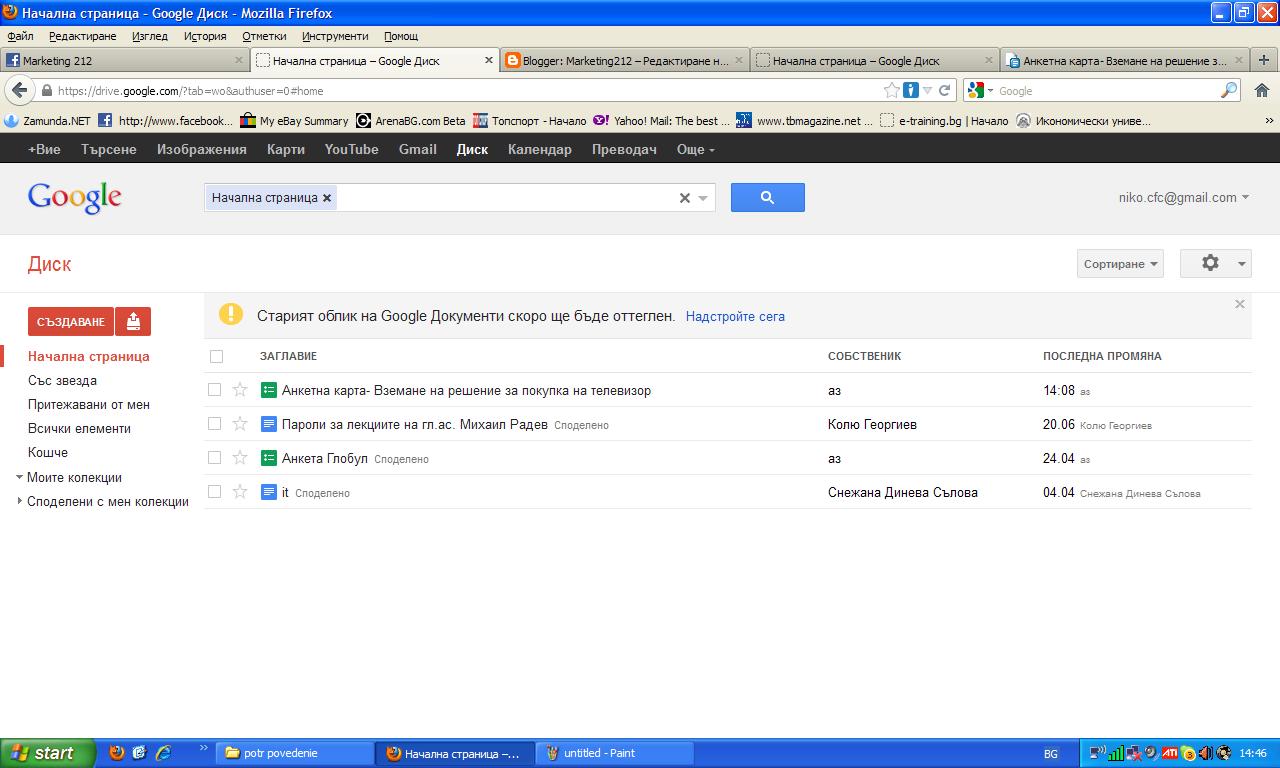This screenshot has height=768, width=1280.
Task: Open the Още menu in Google bar
Action: (x=696, y=149)
